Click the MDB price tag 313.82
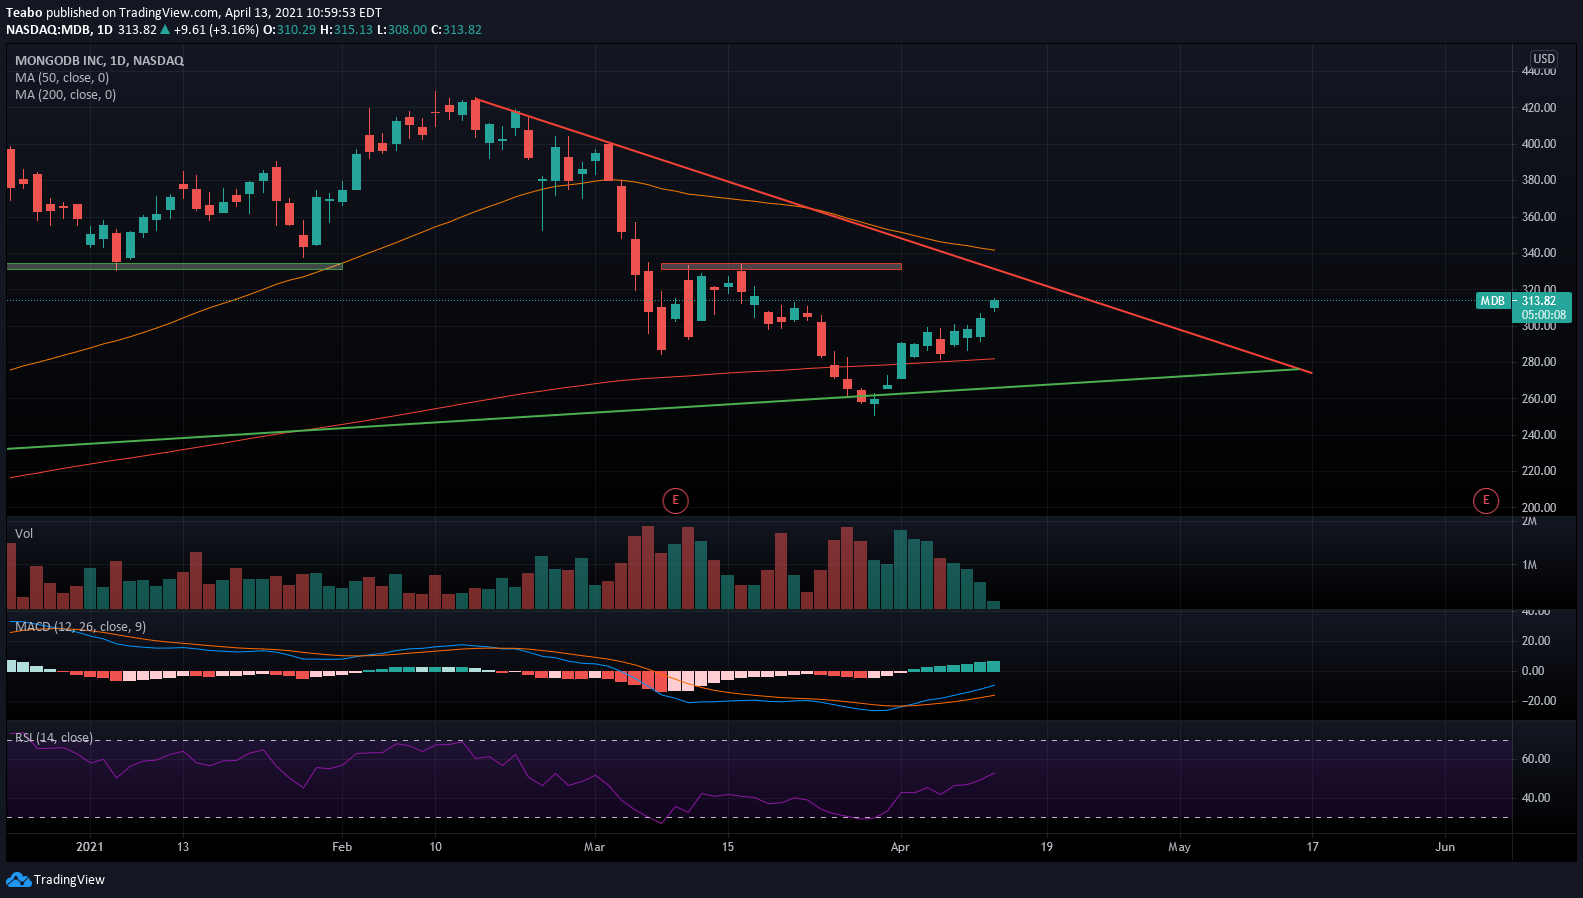1583x898 pixels. pyautogui.click(x=1523, y=307)
